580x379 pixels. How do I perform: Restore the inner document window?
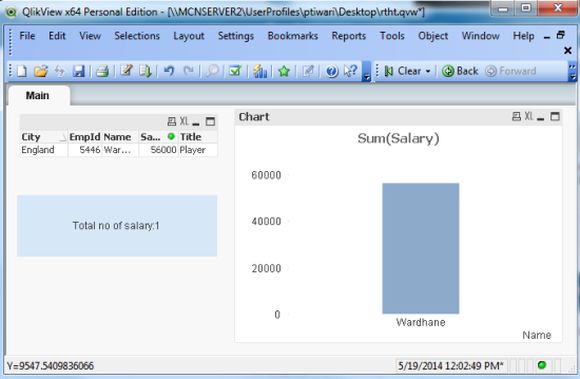[561, 35]
